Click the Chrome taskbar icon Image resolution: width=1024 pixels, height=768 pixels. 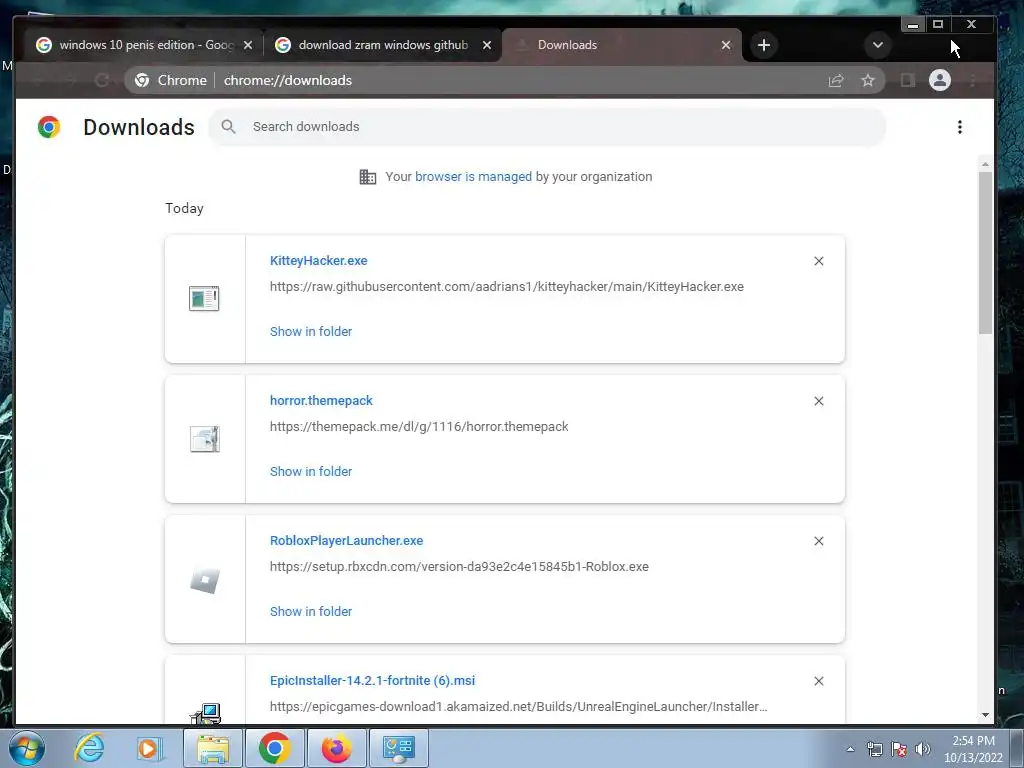click(274, 748)
